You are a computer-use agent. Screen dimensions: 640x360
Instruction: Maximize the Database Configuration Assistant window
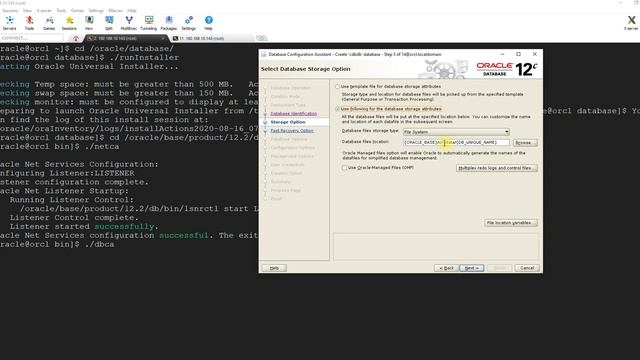[518, 54]
